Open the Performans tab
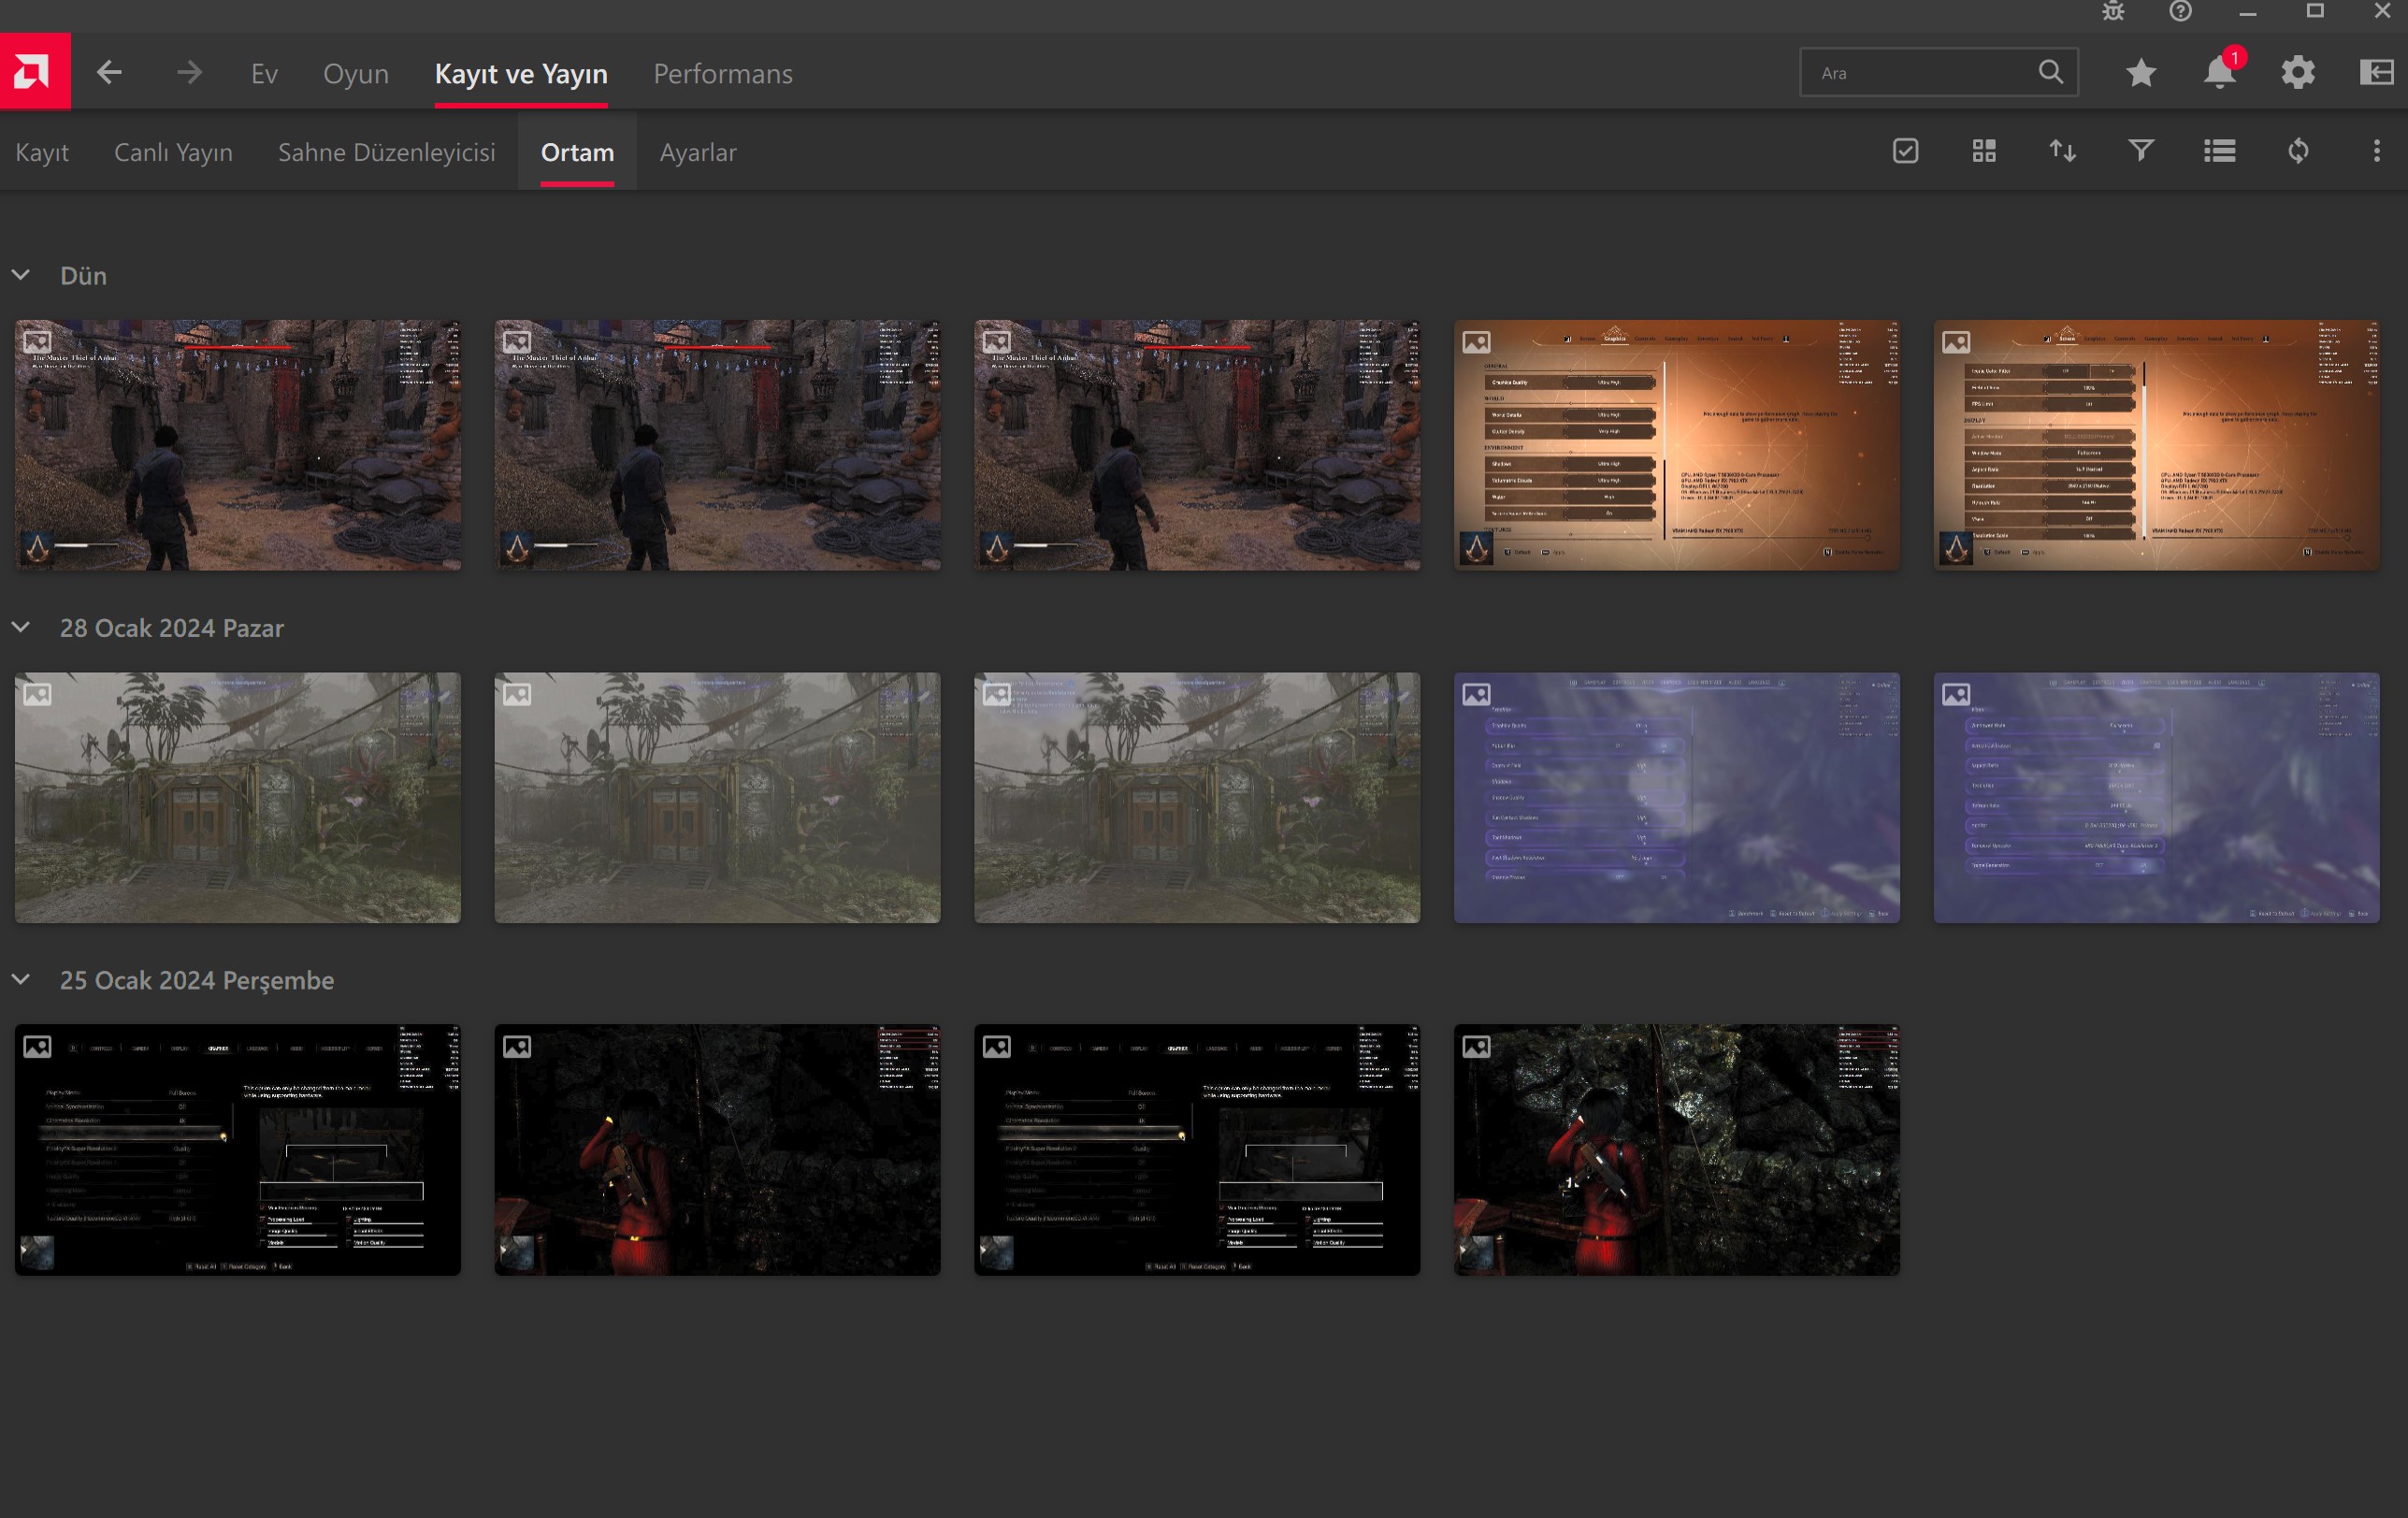Screen dimensions: 2408x1518 pos(723,73)
